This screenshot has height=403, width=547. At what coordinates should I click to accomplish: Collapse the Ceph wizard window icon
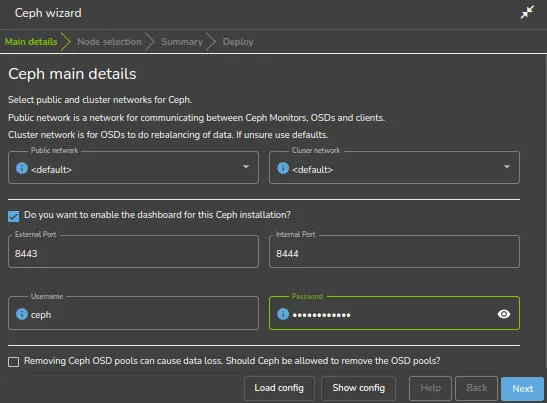tap(527, 12)
